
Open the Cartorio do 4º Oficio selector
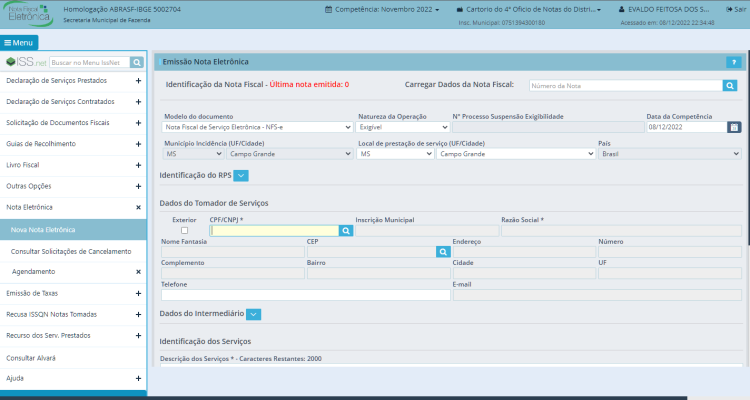[x=529, y=9]
